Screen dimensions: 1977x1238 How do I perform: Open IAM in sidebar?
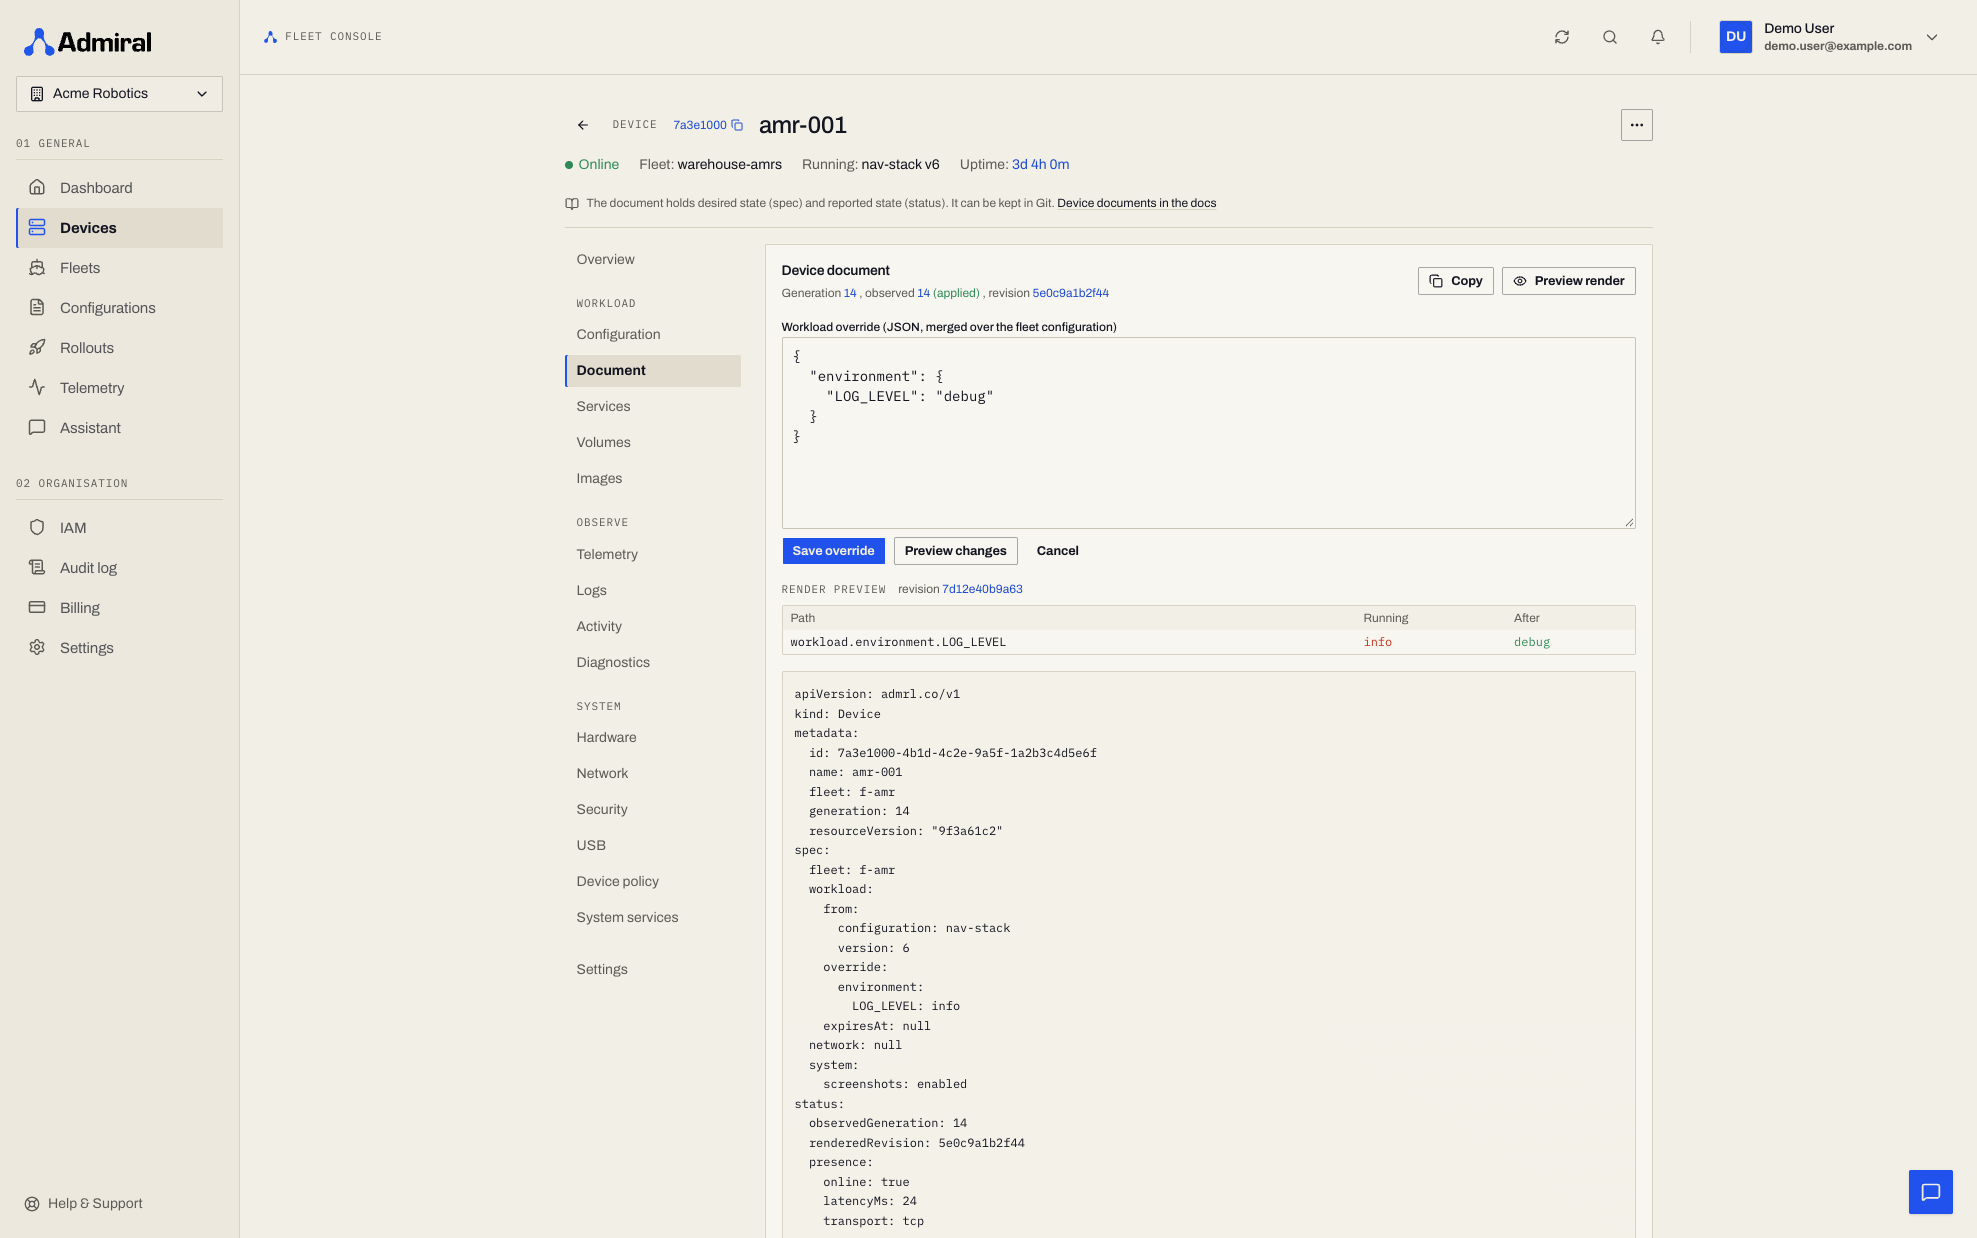pyautogui.click(x=119, y=528)
